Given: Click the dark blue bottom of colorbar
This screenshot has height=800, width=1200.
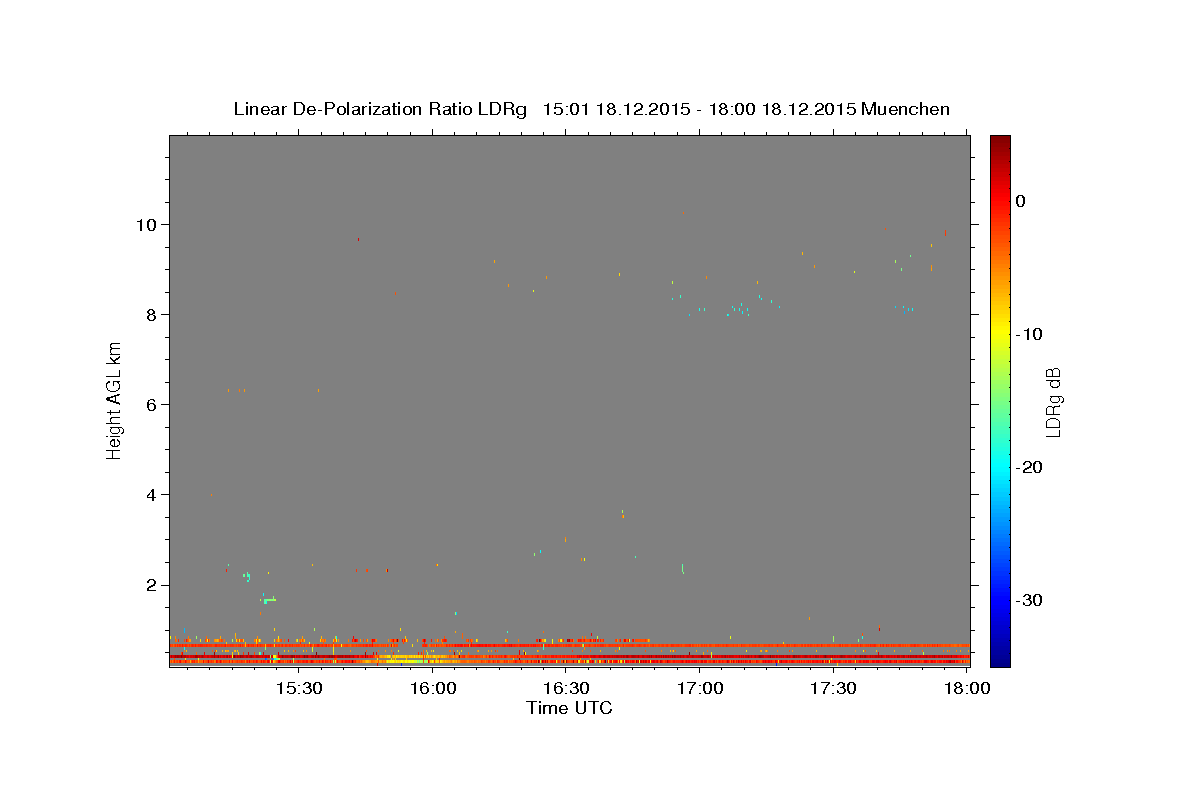Looking at the screenshot, I should pos(1000,660).
